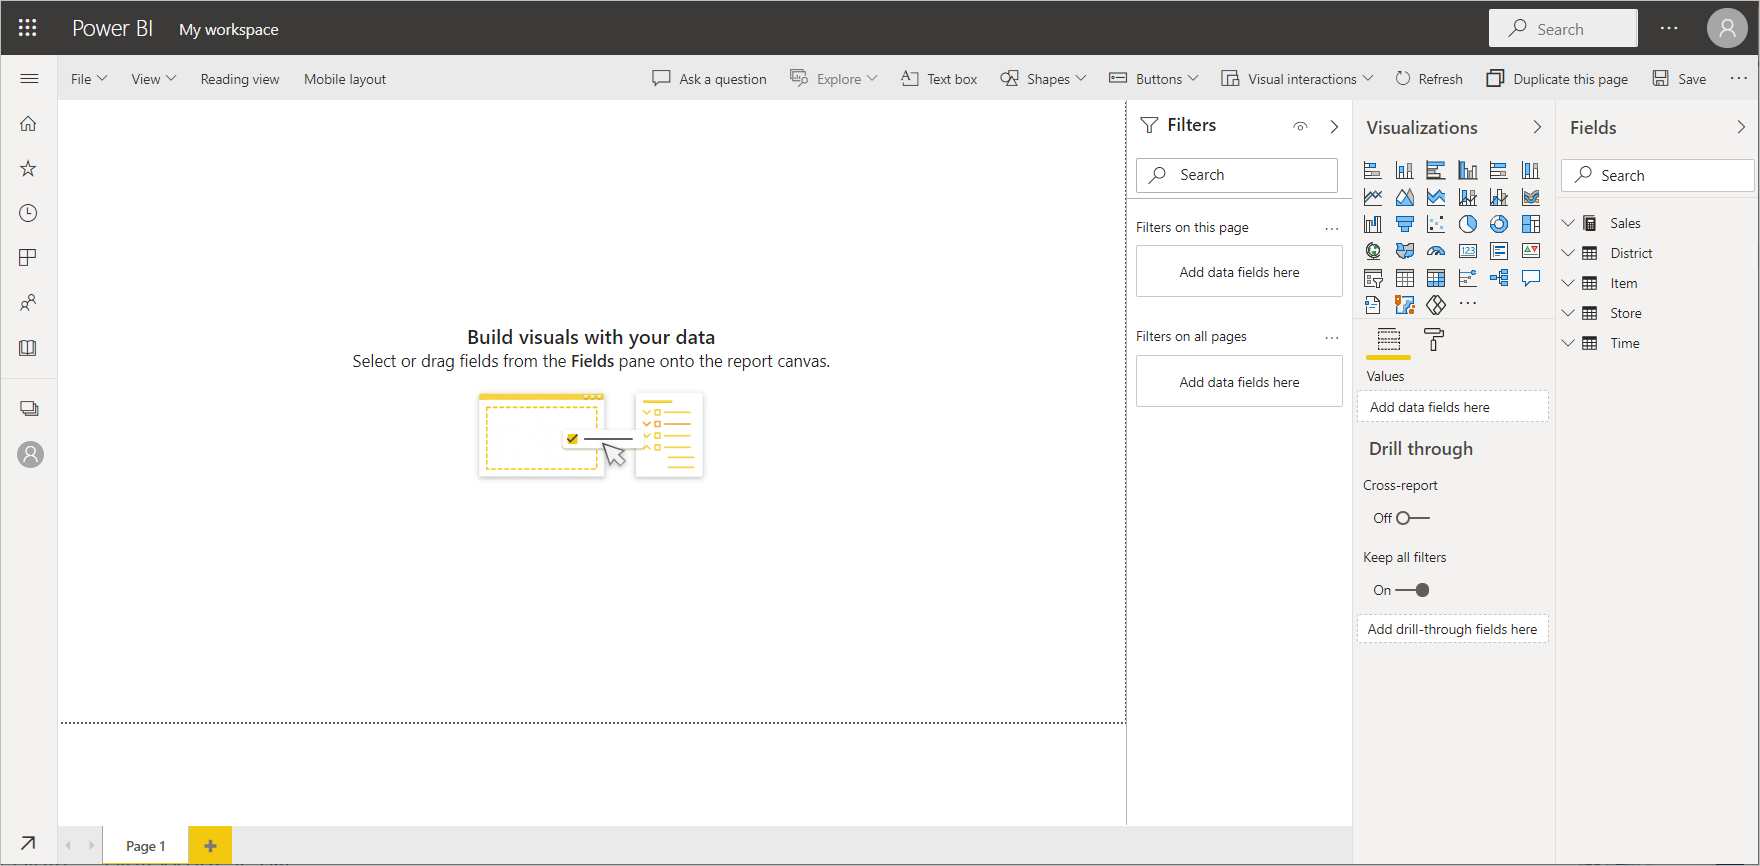This screenshot has width=1760, height=866.
Task: Click Duplicate this page
Action: pos(1557,79)
